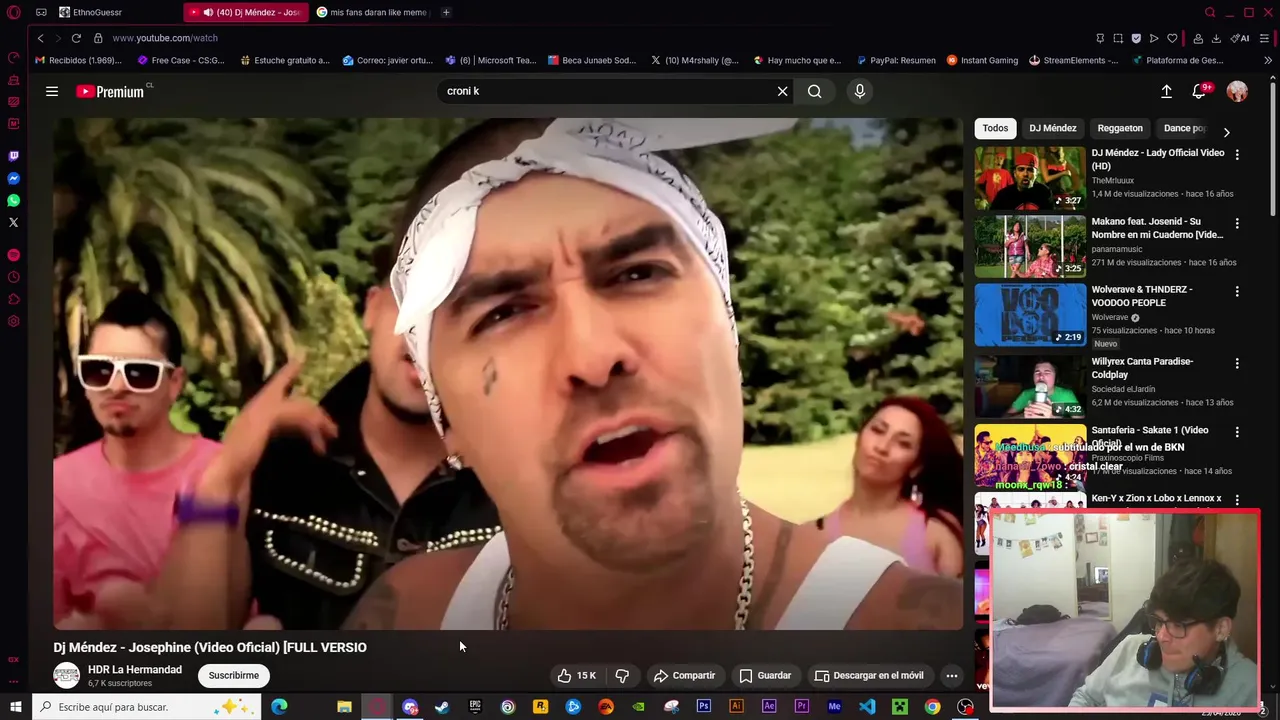Open options menu for Makano video
The image size is (1280, 720).
pos(1237,223)
